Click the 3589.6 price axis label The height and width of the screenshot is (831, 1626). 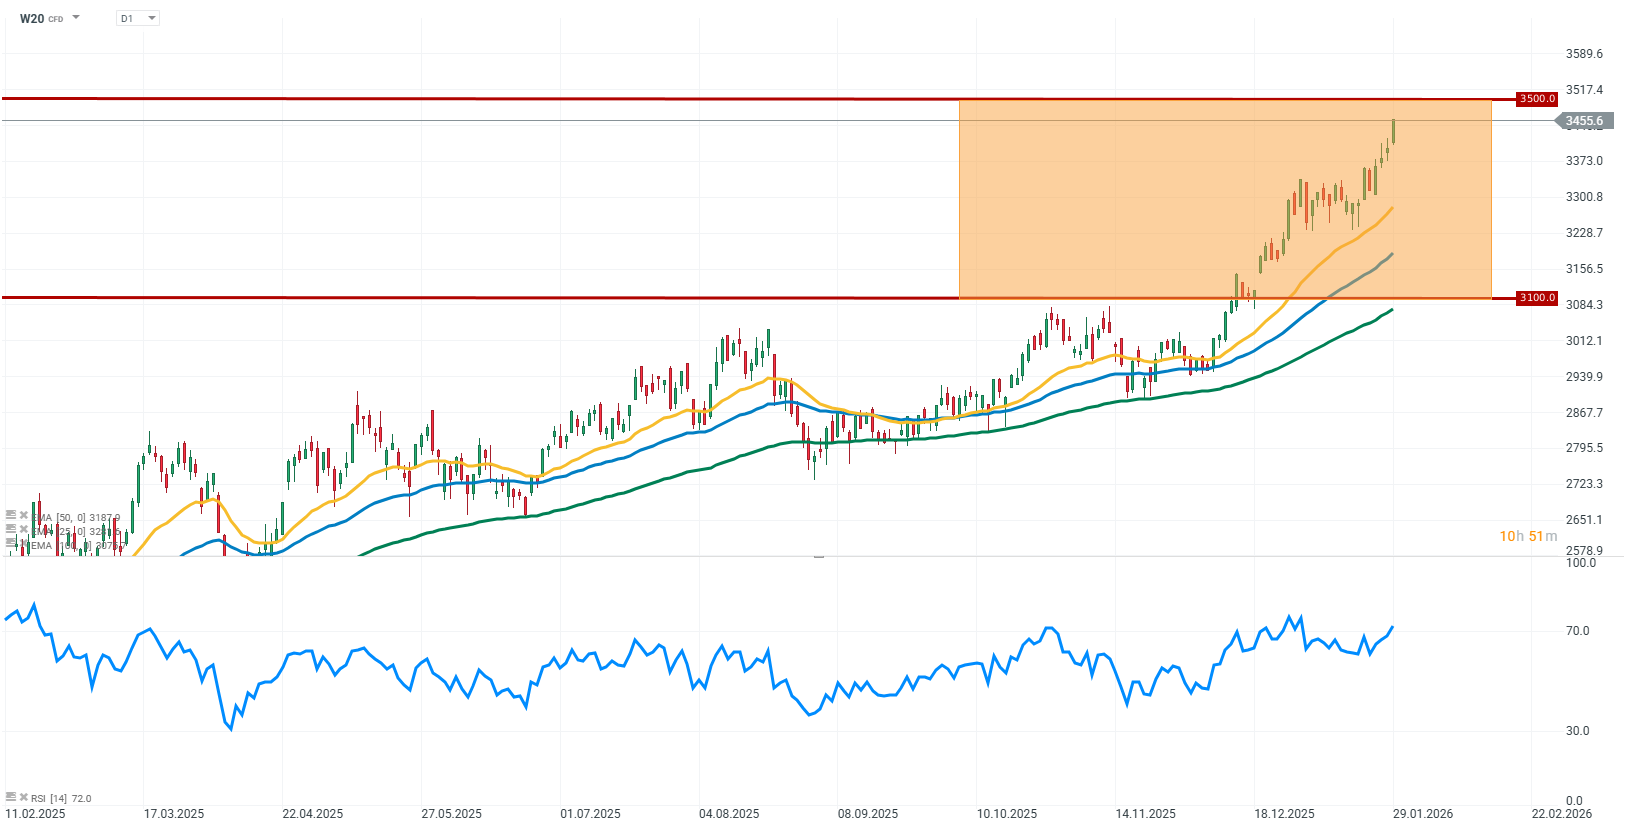click(x=1584, y=54)
